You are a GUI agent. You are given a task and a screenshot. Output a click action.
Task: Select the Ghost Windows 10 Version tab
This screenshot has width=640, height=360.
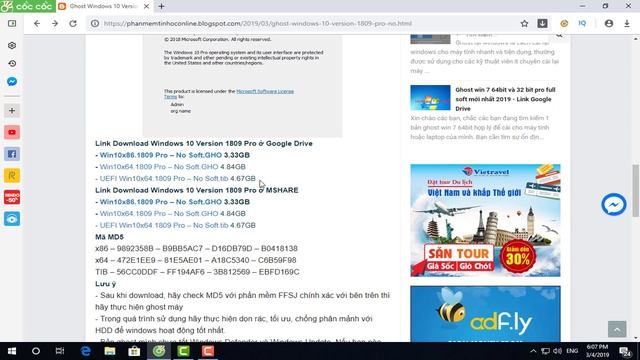point(104,6)
